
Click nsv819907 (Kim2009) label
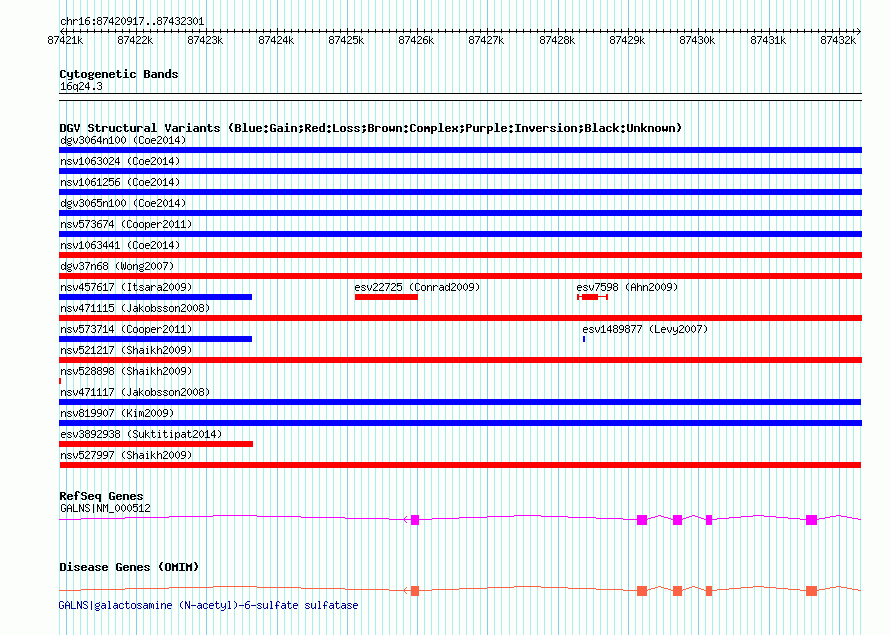117,413
